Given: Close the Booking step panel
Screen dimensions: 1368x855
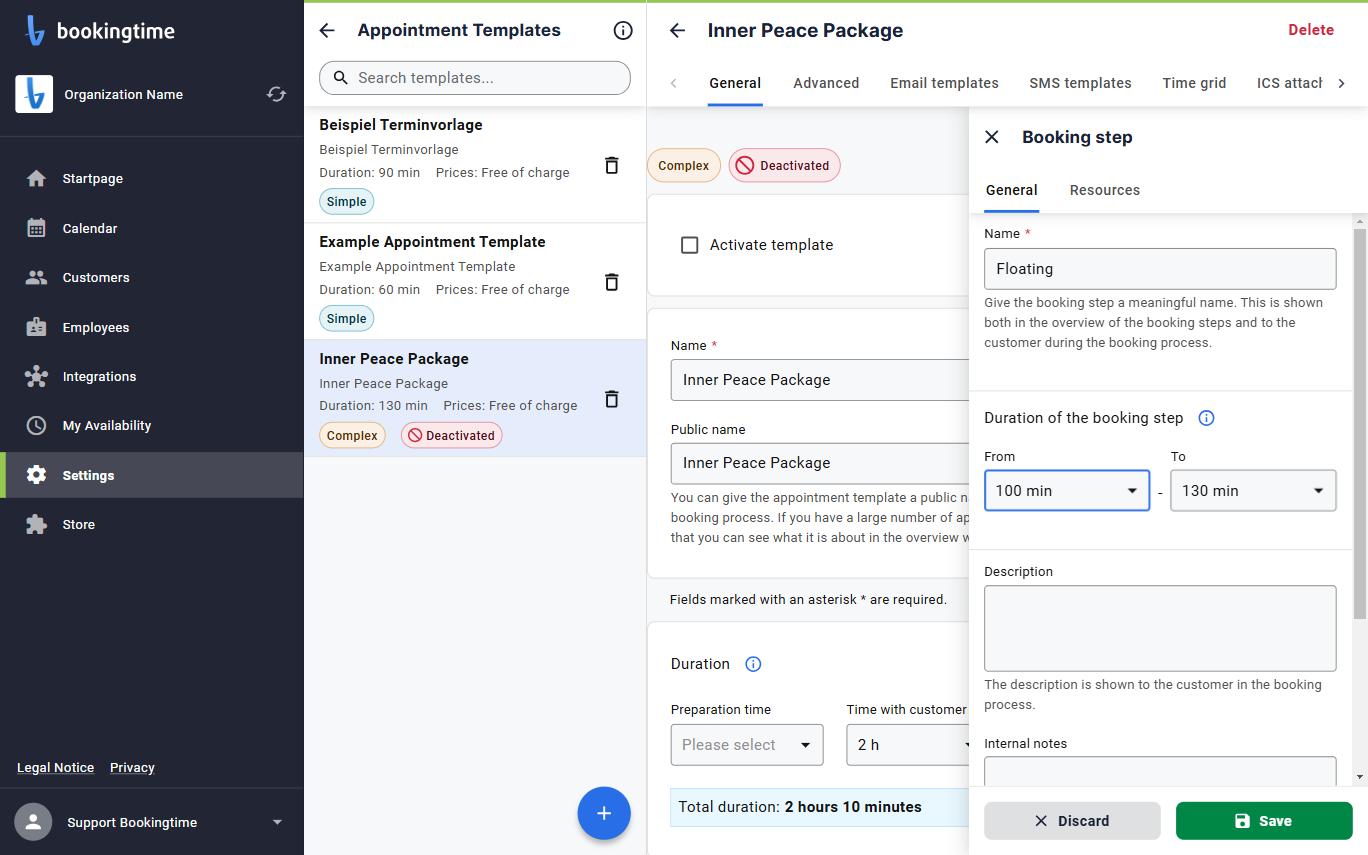Looking at the screenshot, I should click(992, 137).
